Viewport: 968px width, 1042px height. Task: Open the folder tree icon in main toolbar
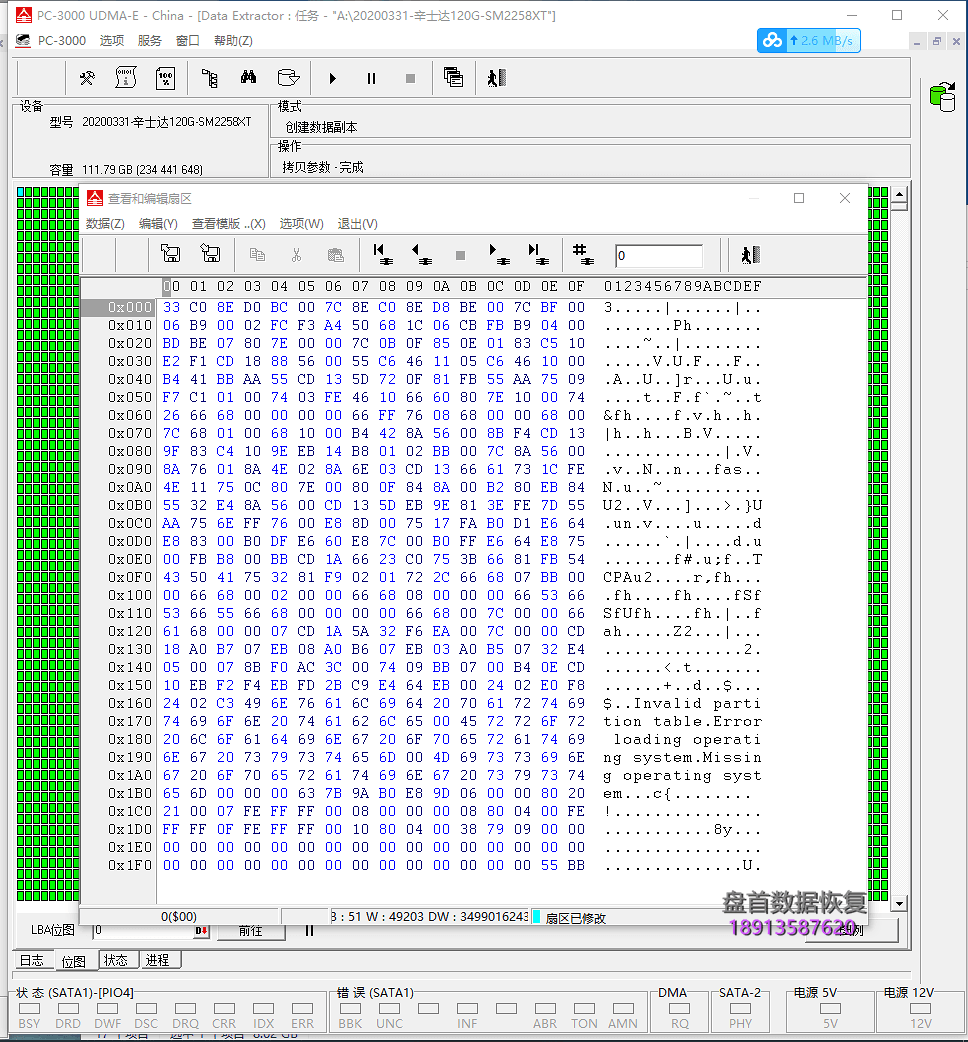click(209, 78)
